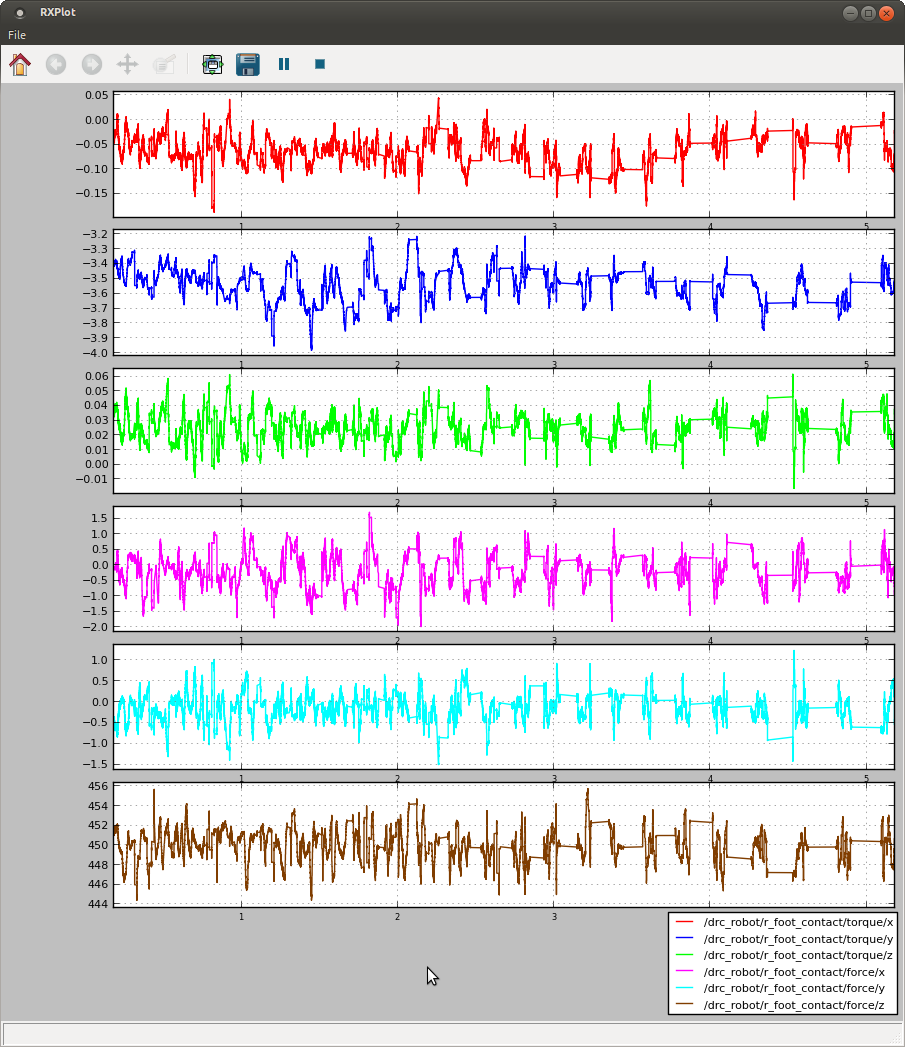This screenshot has width=905, height=1047.
Task: Reset the plot view with the Home icon
Action: coord(20,64)
